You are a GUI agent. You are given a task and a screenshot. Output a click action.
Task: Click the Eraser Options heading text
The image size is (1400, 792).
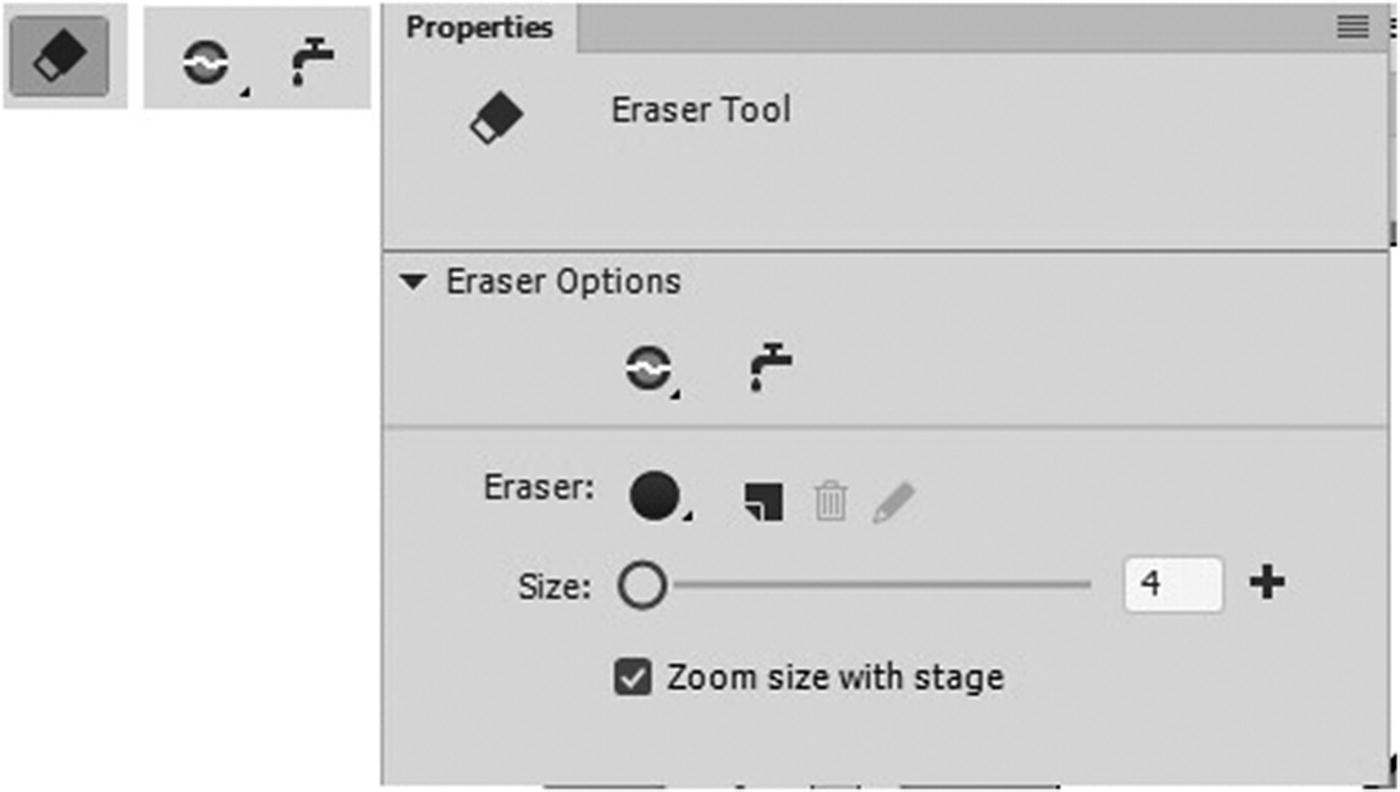click(560, 281)
